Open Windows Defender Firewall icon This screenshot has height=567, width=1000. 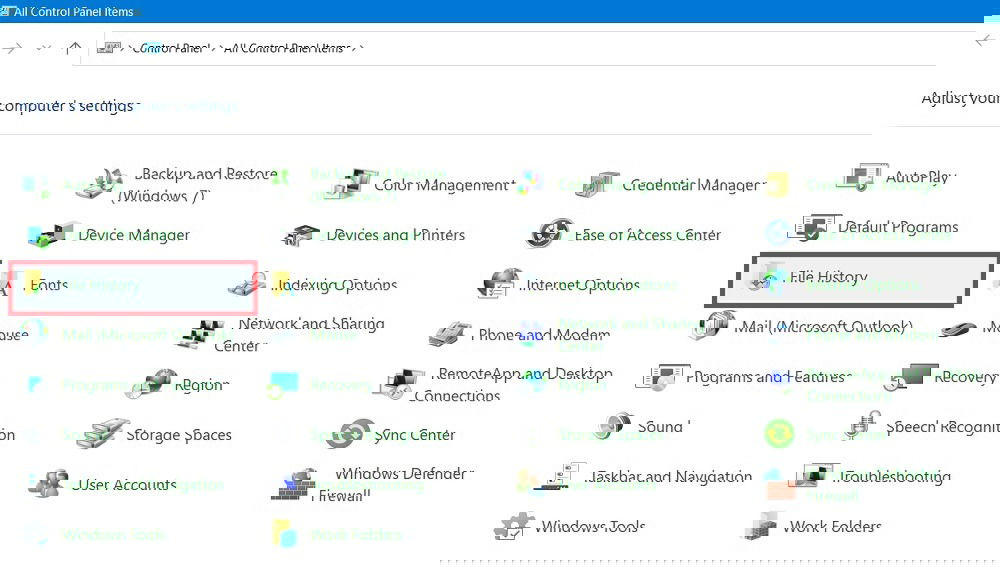[293, 485]
